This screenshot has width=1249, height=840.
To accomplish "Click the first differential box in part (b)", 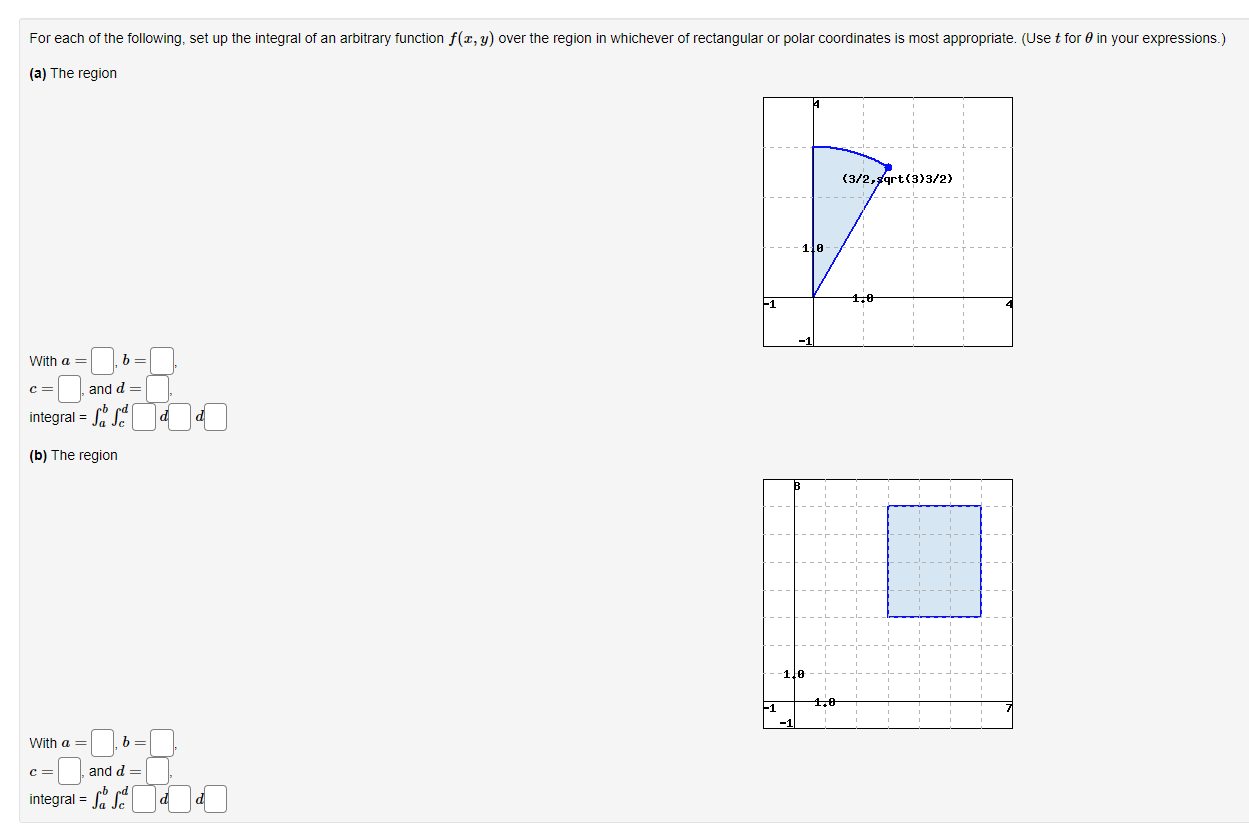I will (x=178, y=798).
